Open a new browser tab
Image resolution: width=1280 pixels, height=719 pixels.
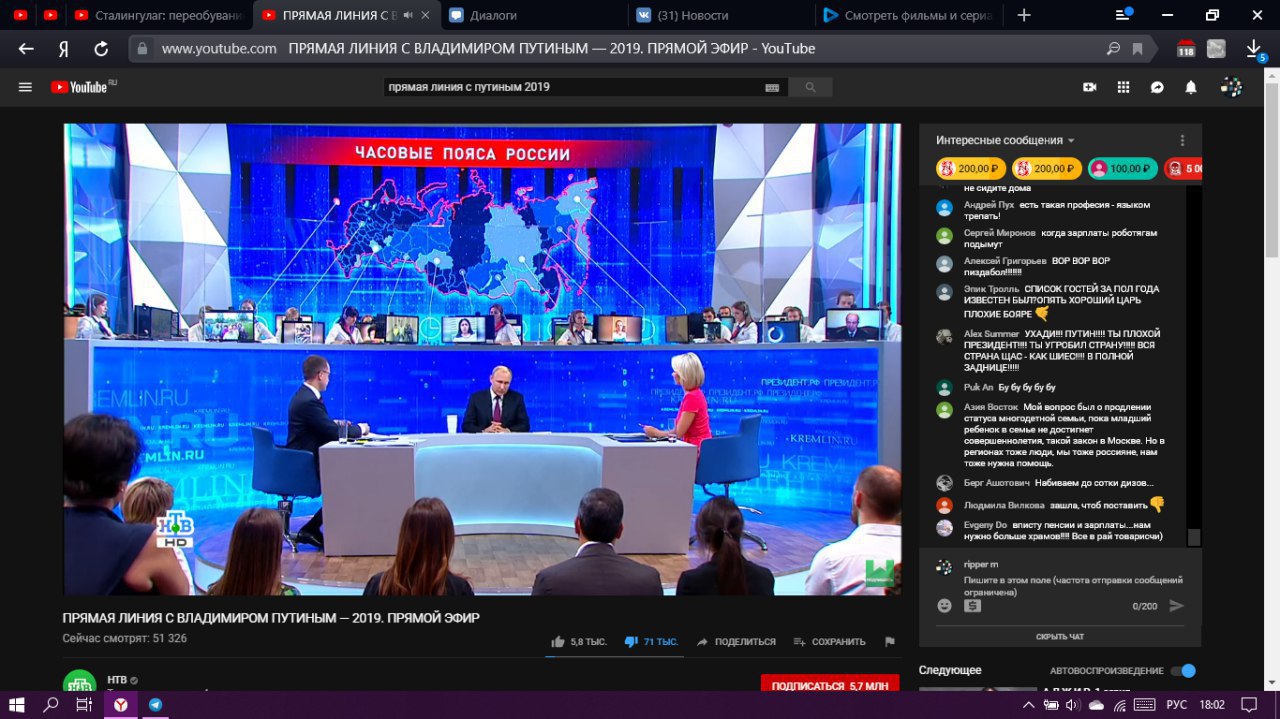[x=1023, y=15]
